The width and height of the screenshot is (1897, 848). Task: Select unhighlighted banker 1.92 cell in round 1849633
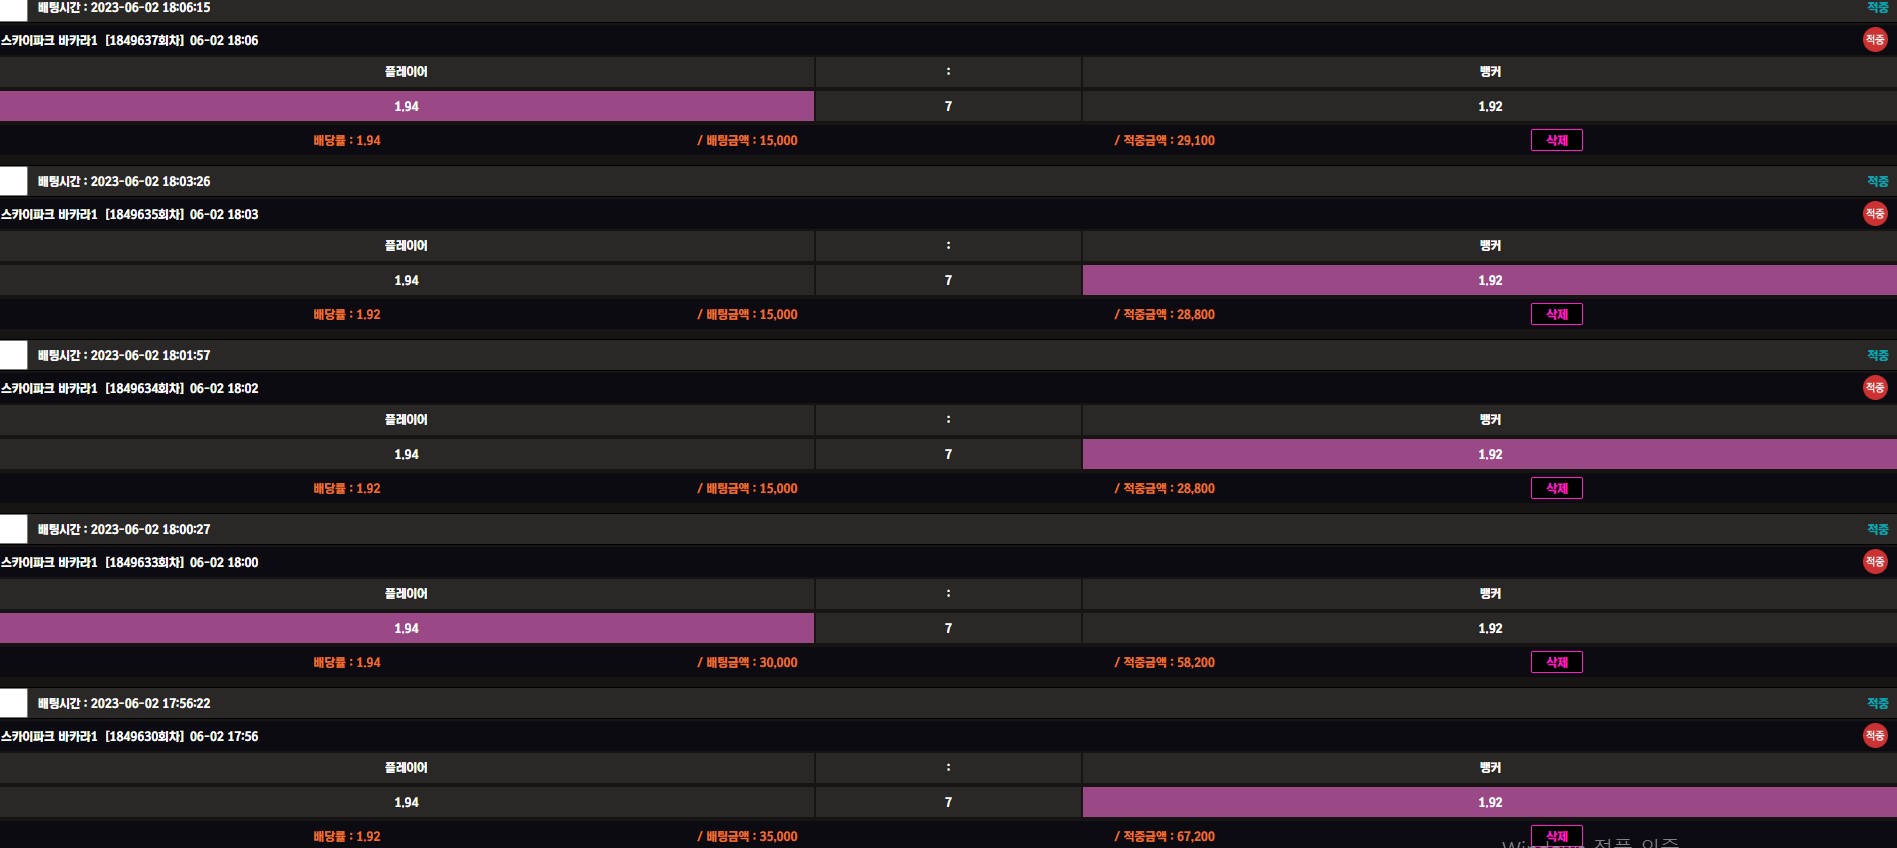[x=1489, y=628]
